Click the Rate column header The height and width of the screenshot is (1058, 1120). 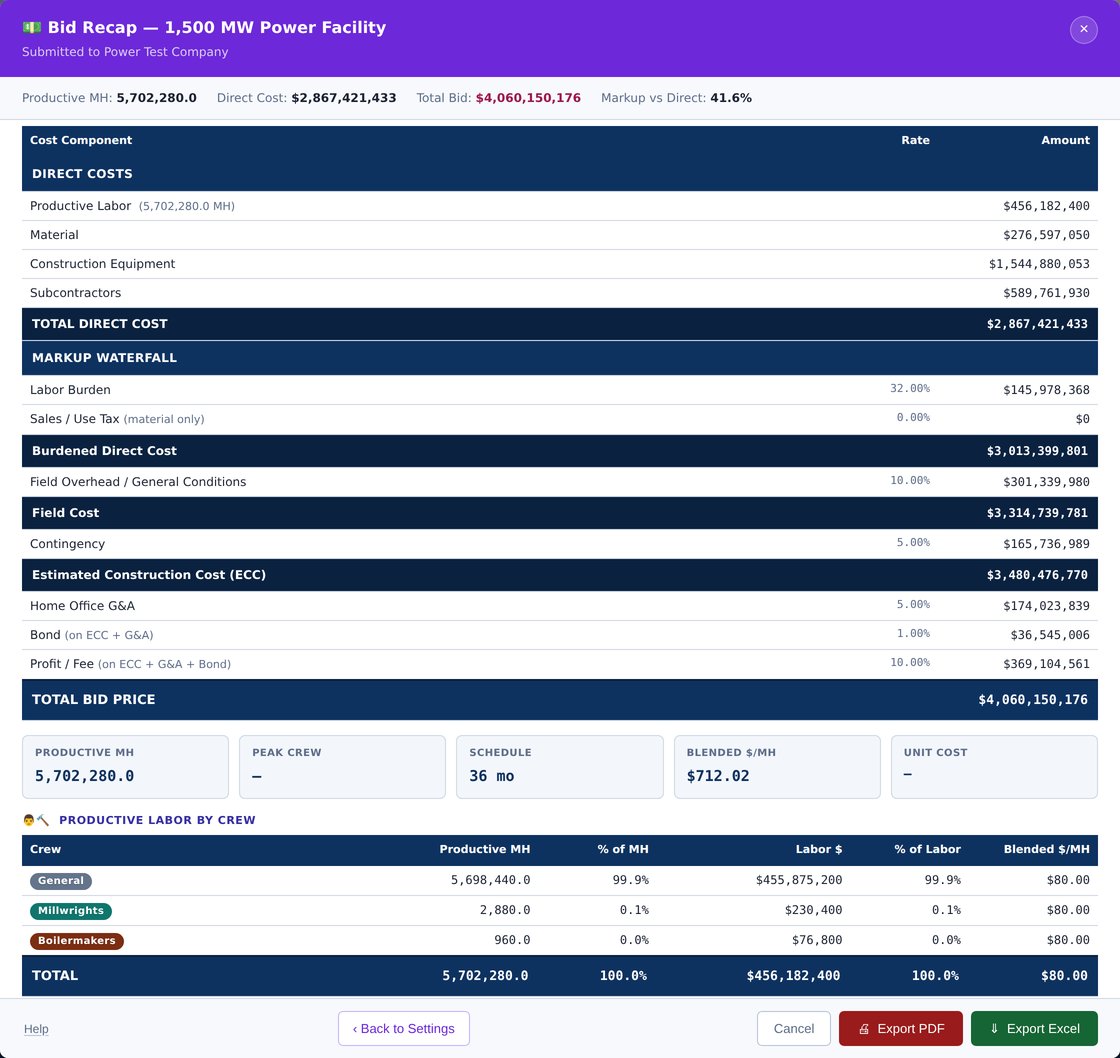click(x=915, y=140)
